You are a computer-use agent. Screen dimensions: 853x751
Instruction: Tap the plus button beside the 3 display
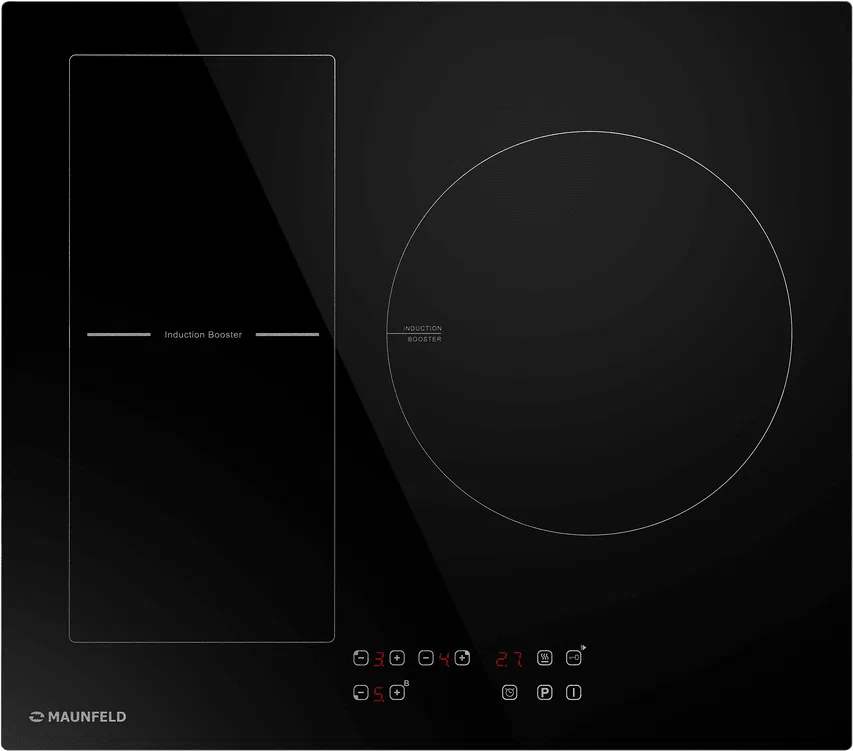click(397, 658)
